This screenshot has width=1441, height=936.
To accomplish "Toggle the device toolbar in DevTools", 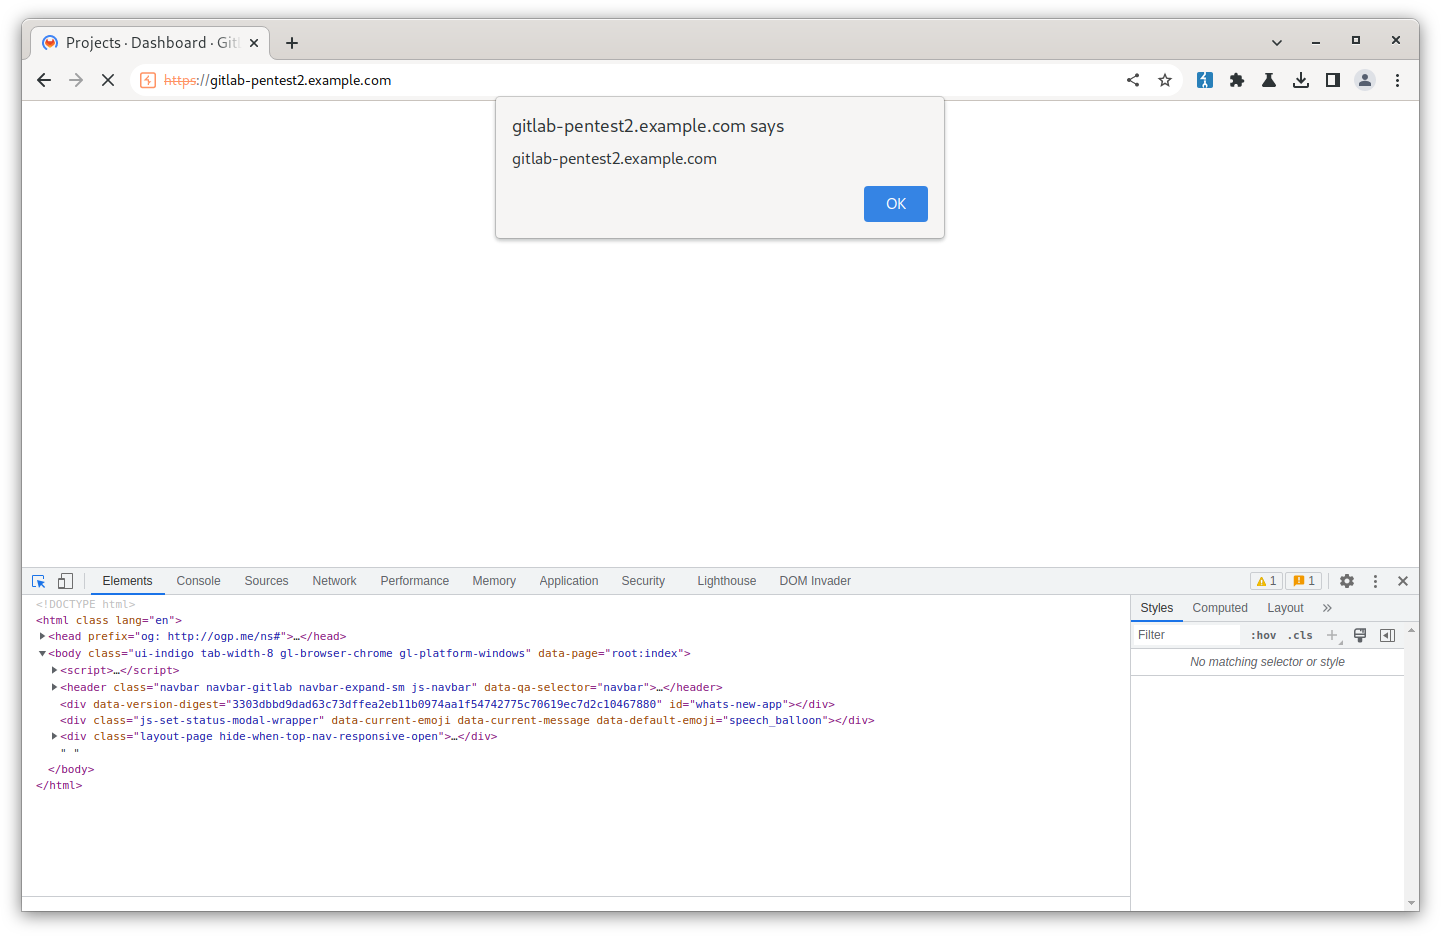I will click(65, 581).
